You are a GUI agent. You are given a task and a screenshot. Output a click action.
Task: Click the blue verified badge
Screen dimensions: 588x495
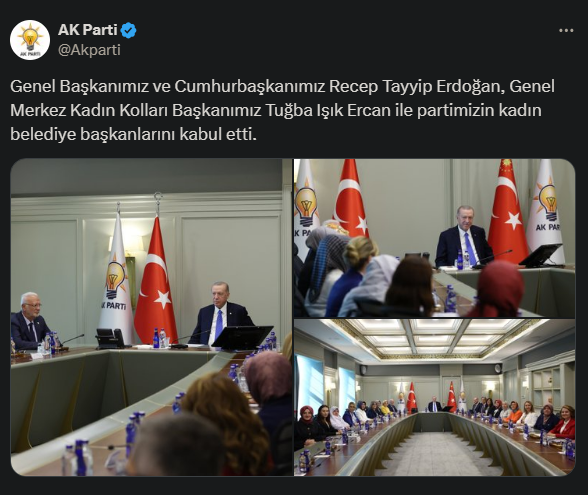pos(129,30)
